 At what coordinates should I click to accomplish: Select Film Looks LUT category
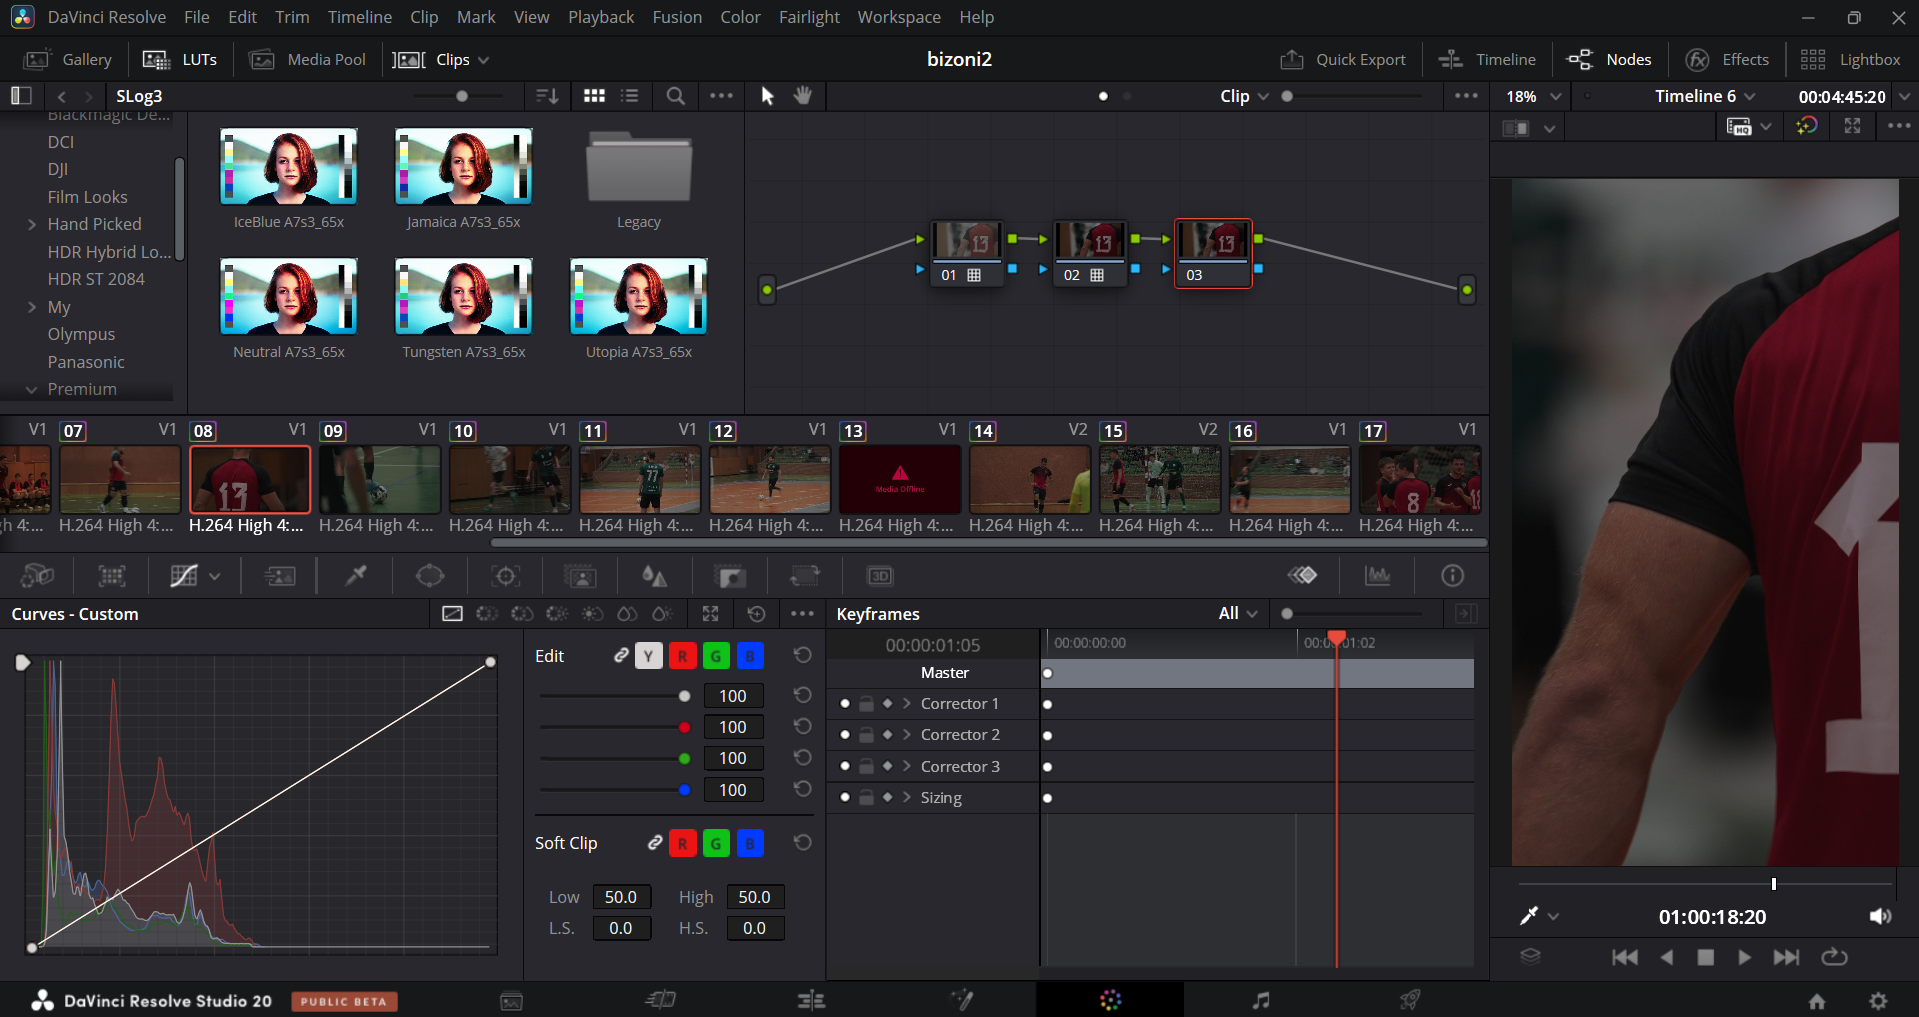click(x=87, y=197)
